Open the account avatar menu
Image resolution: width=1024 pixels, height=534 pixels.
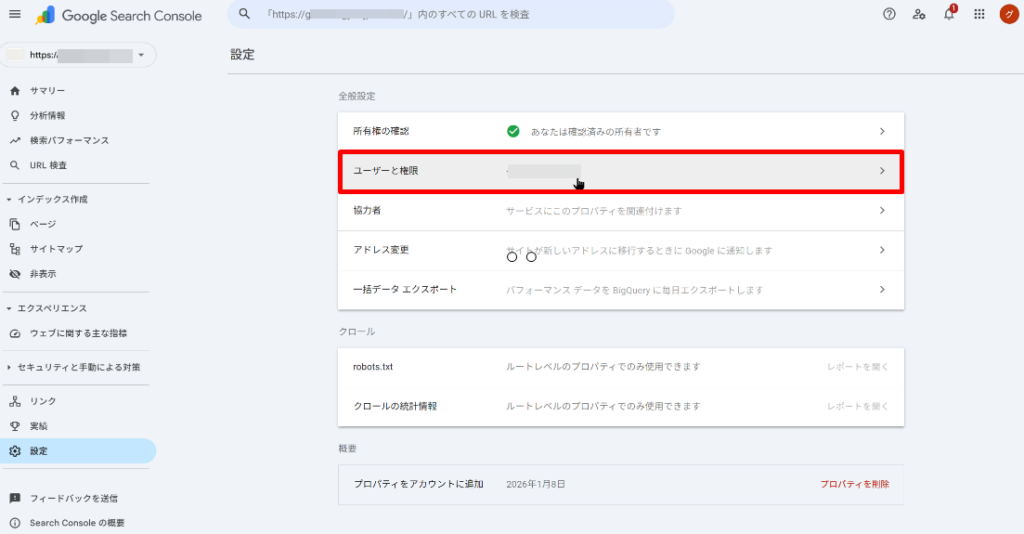click(1009, 14)
